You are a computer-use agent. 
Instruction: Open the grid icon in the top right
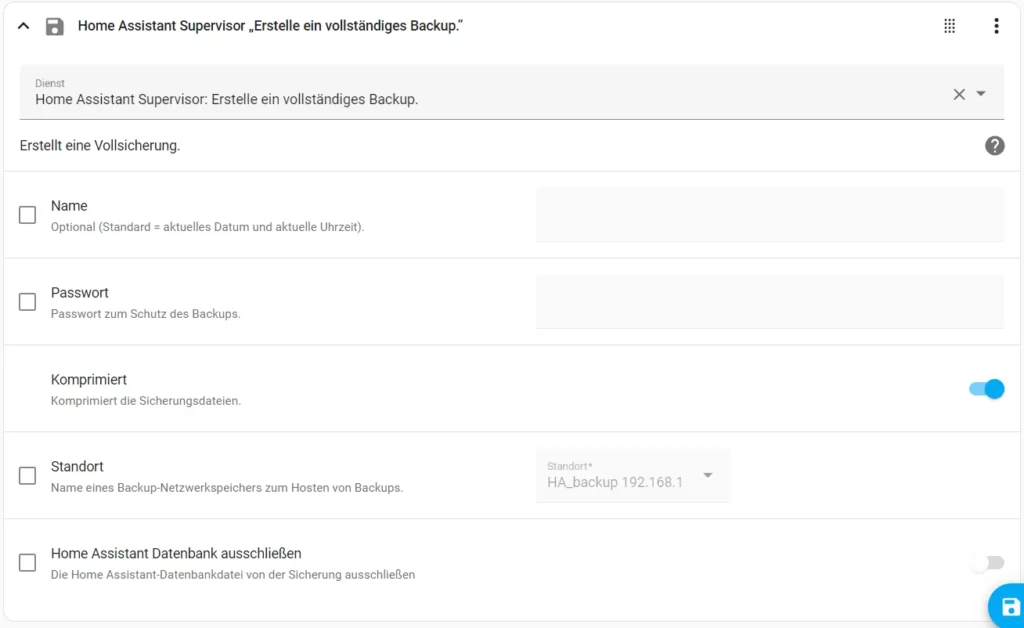click(948, 26)
